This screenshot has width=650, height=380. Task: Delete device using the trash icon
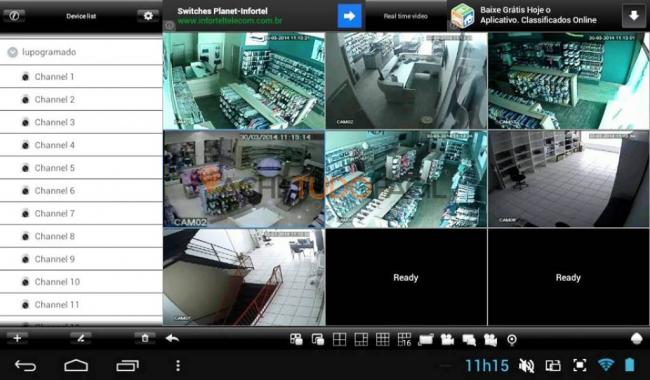145,338
